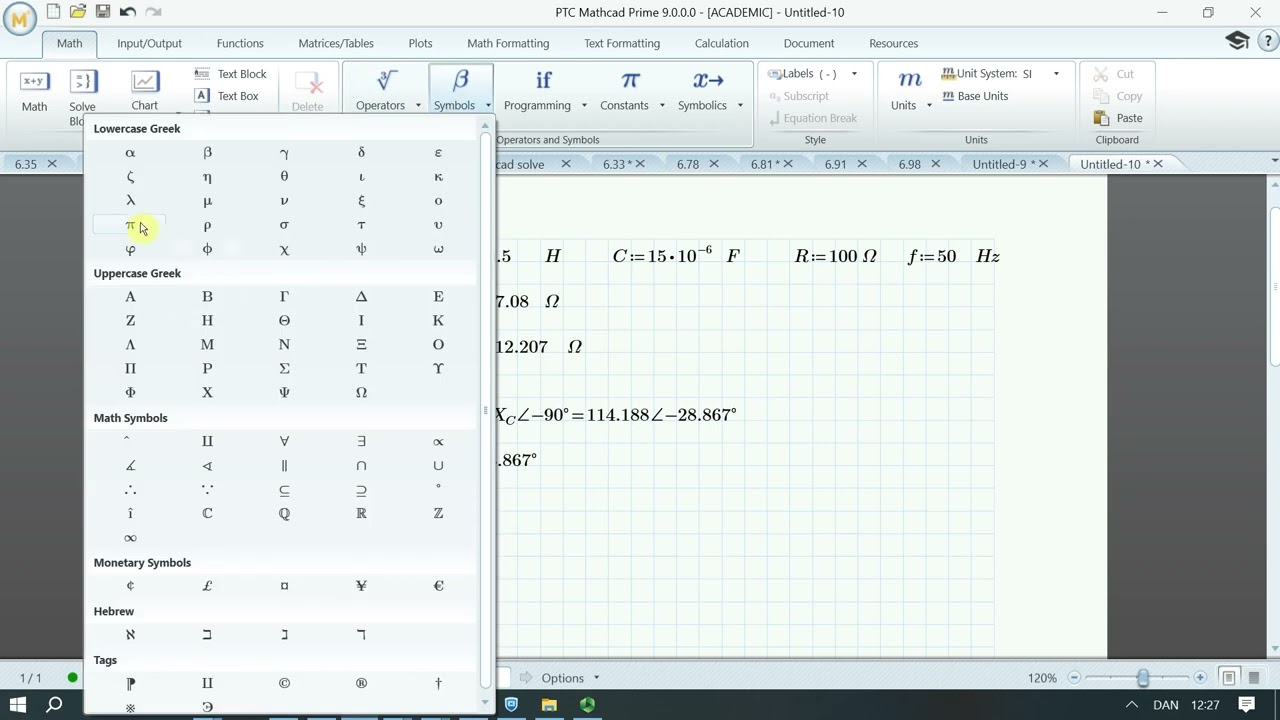Open the Functions ribbon tab
This screenshot has width=1280, height=720.
pos(240,43)
